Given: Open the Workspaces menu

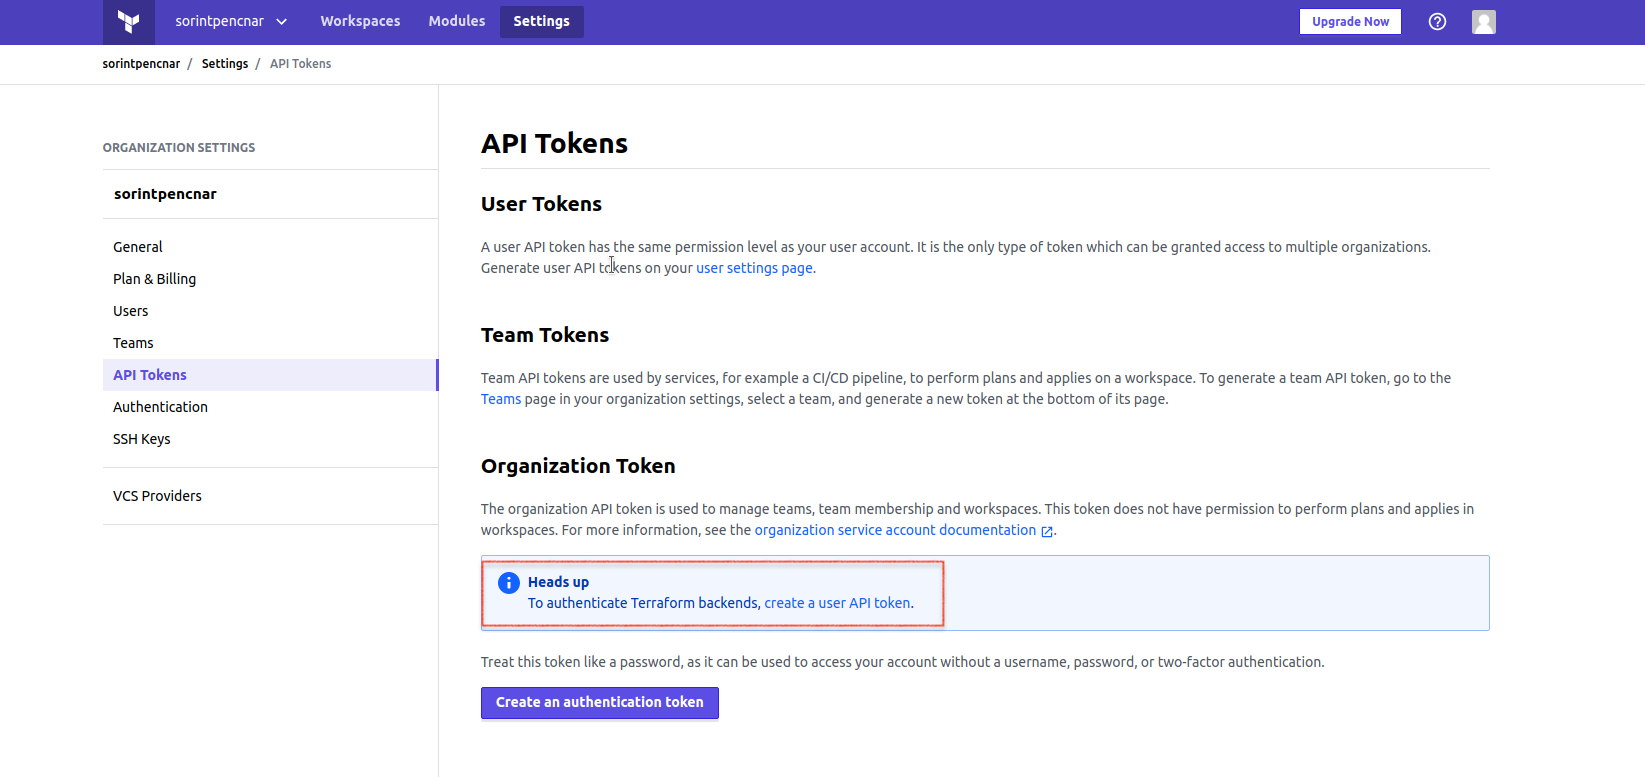Looking at the screenshot, I should point(360,21).
